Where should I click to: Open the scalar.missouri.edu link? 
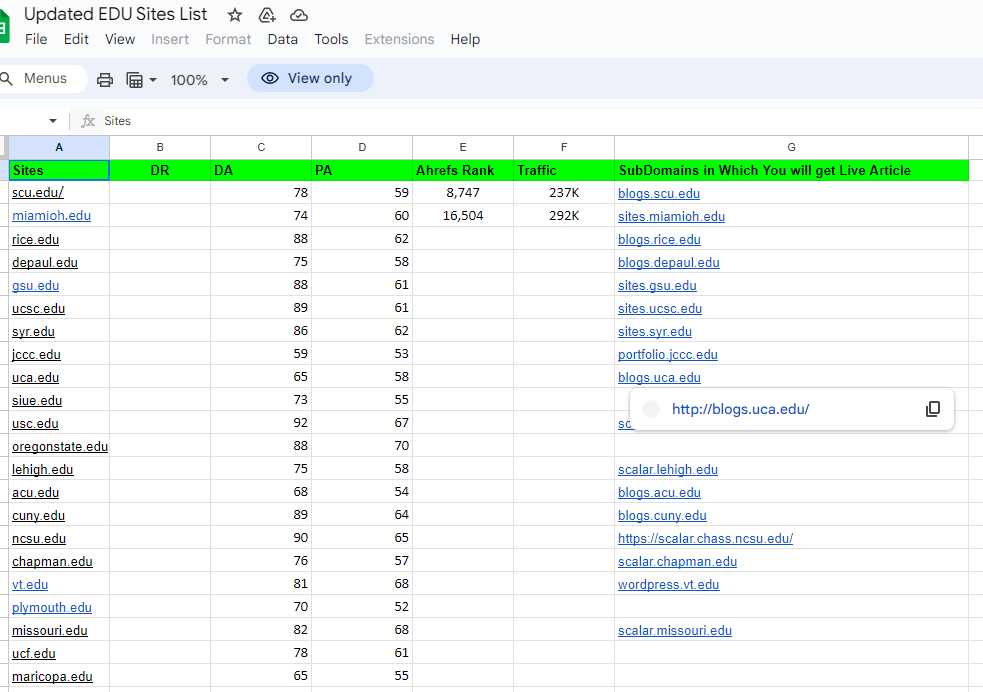click(675, 631)
